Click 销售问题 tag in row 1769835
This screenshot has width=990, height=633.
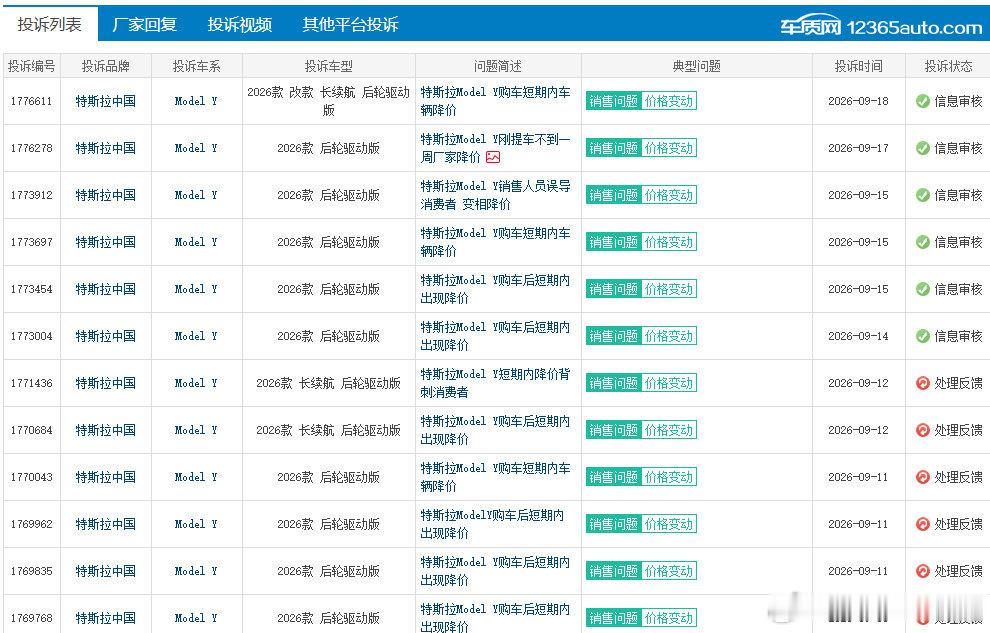point(614,571)
